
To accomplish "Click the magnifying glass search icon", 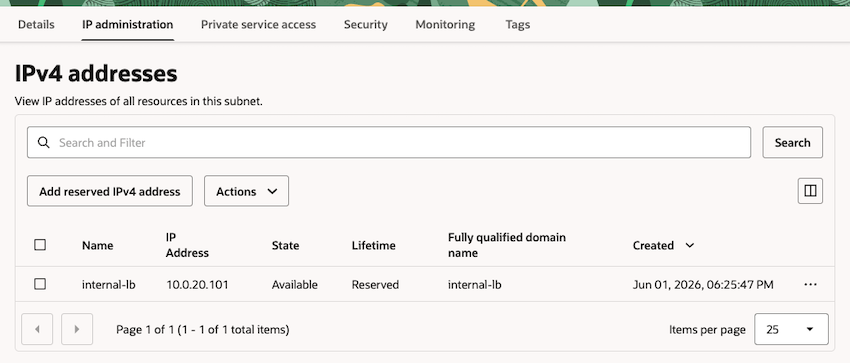I will coord(43,142).
